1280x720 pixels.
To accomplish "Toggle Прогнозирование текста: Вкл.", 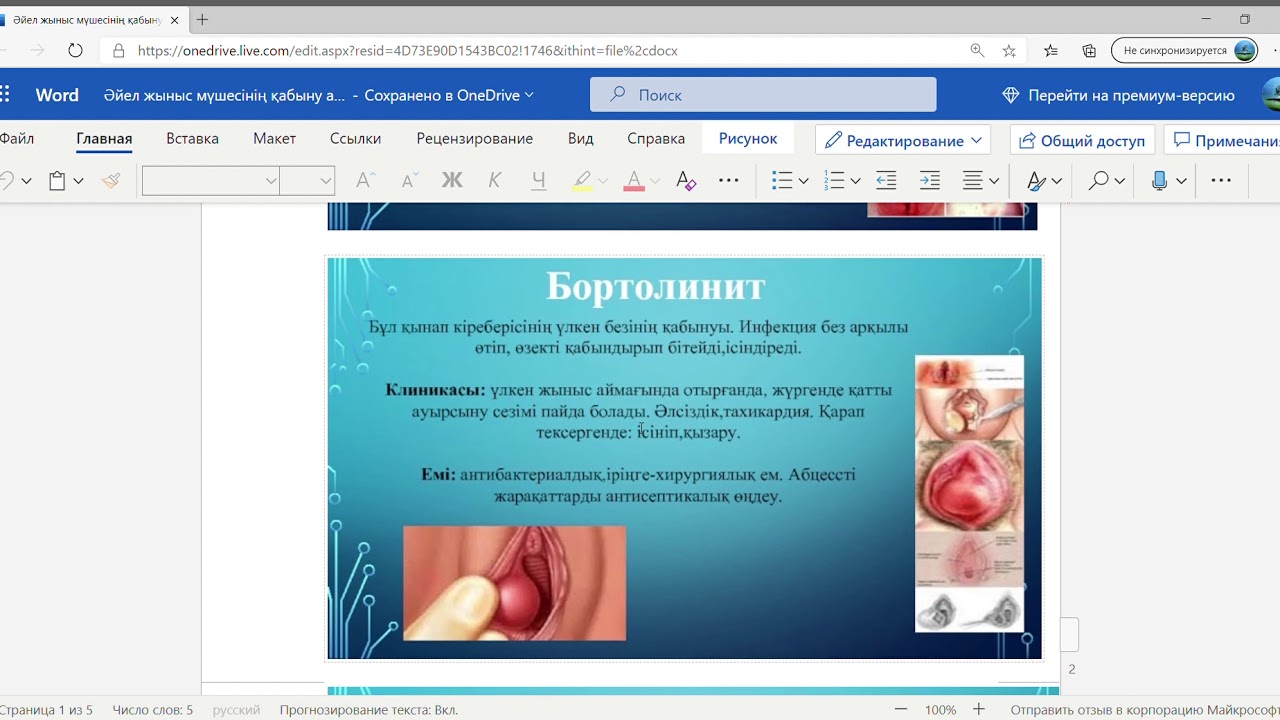I will [369, 710].
